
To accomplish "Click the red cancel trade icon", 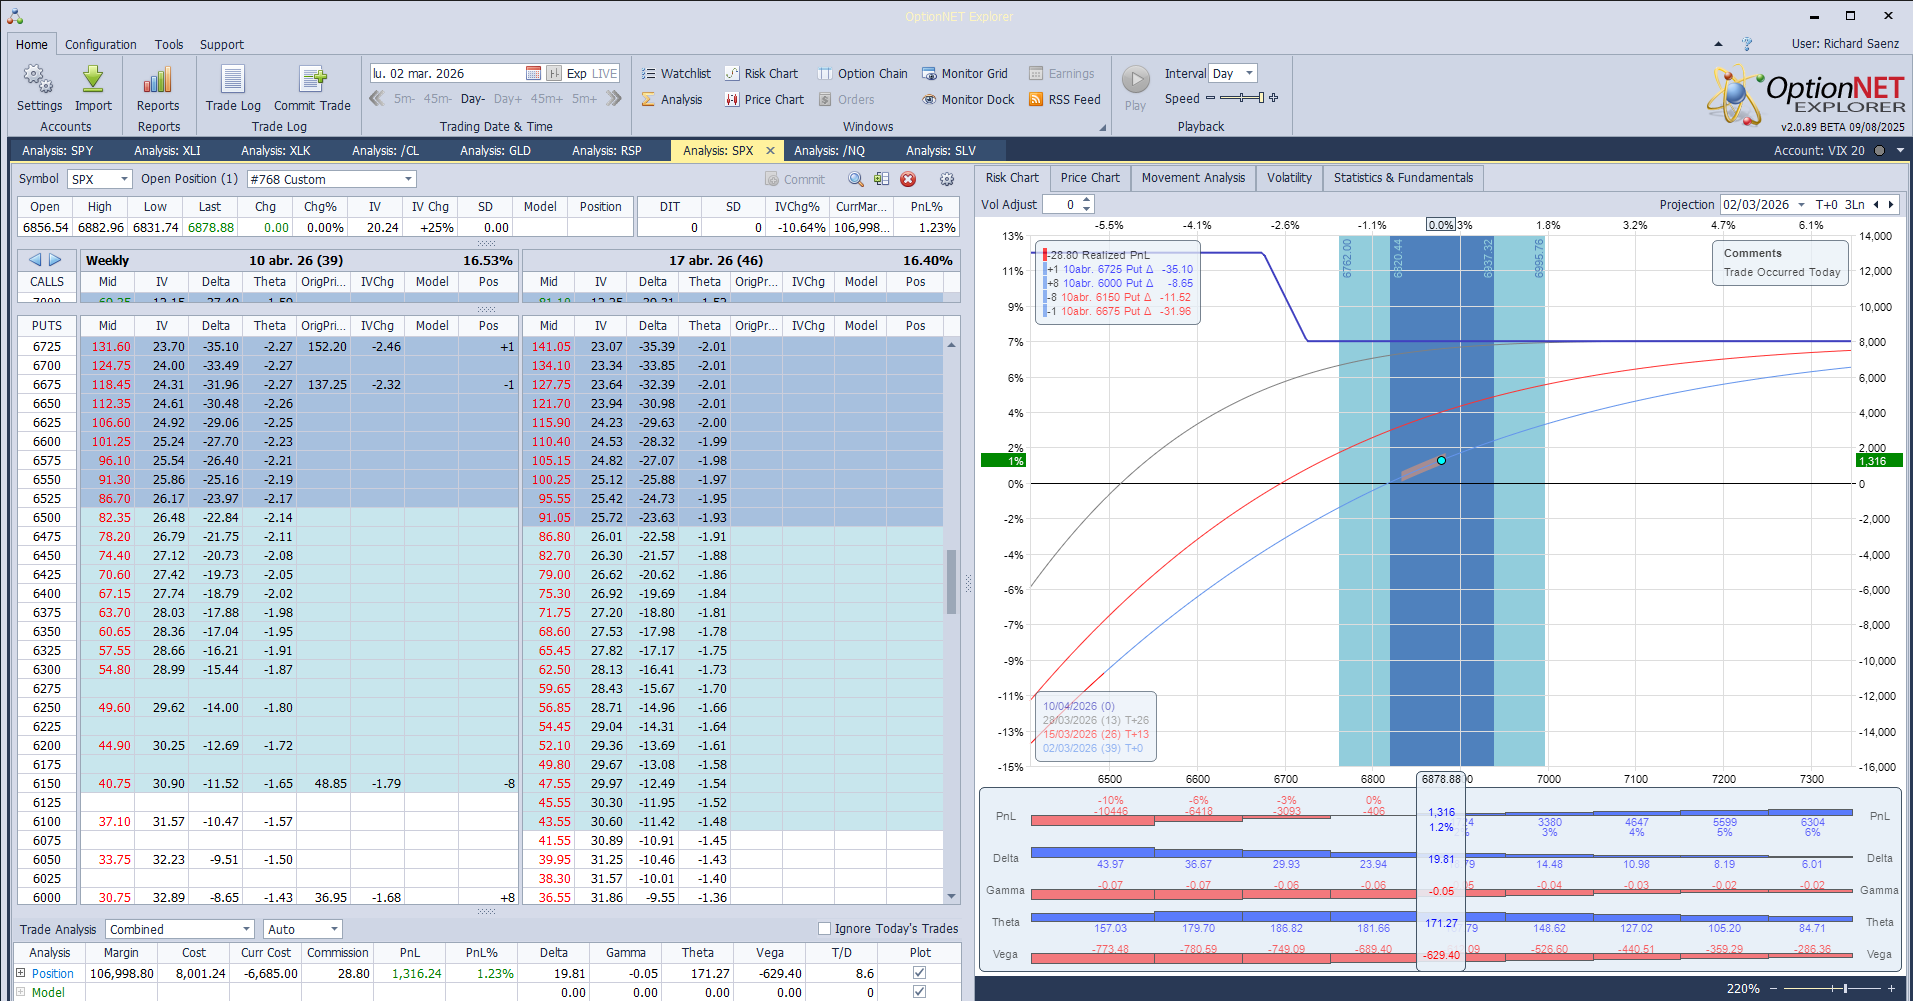I will pos(908,179).
